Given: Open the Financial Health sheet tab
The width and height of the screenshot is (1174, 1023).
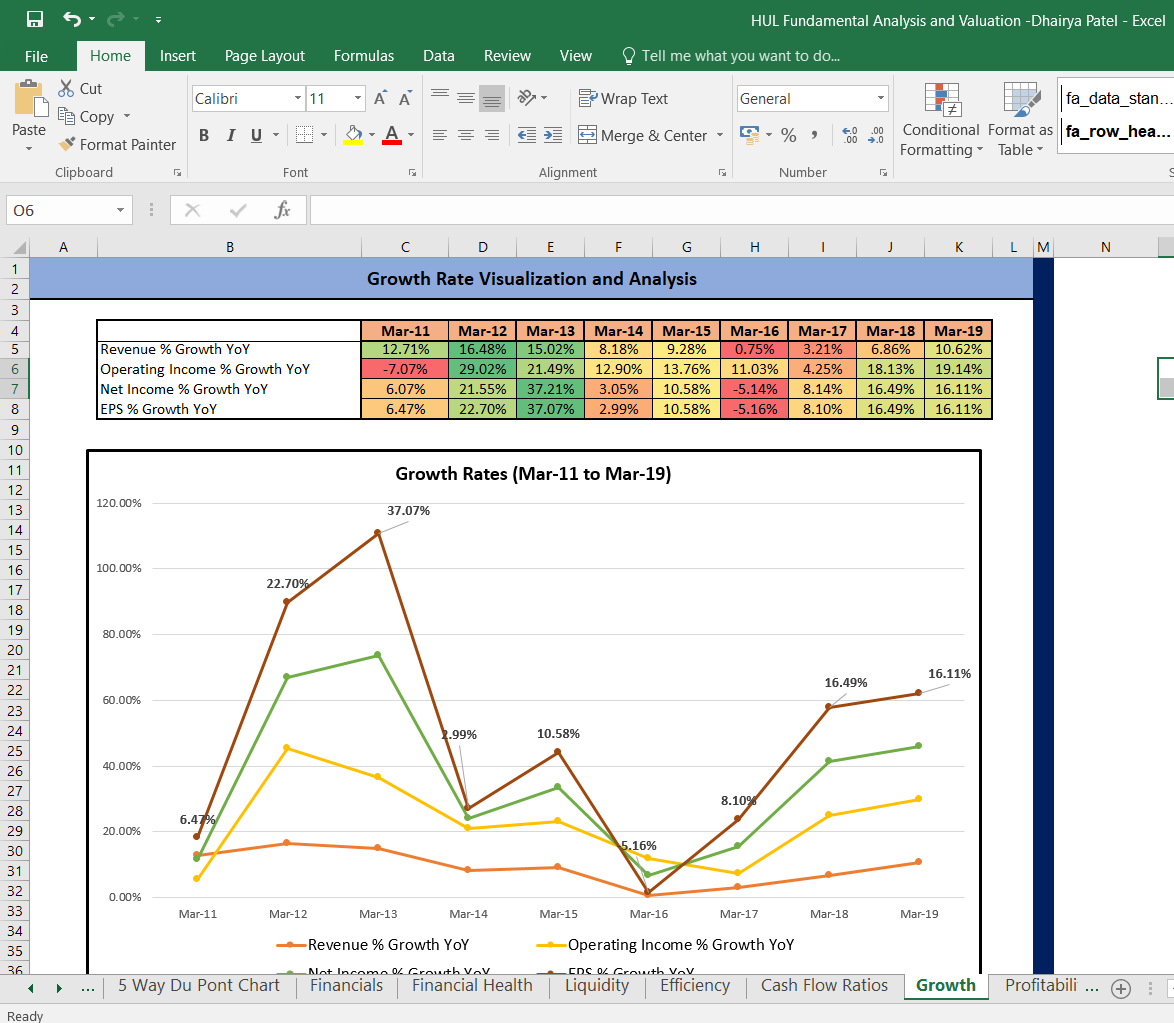Looking at the screenshot, I should (x=472, y=986).
